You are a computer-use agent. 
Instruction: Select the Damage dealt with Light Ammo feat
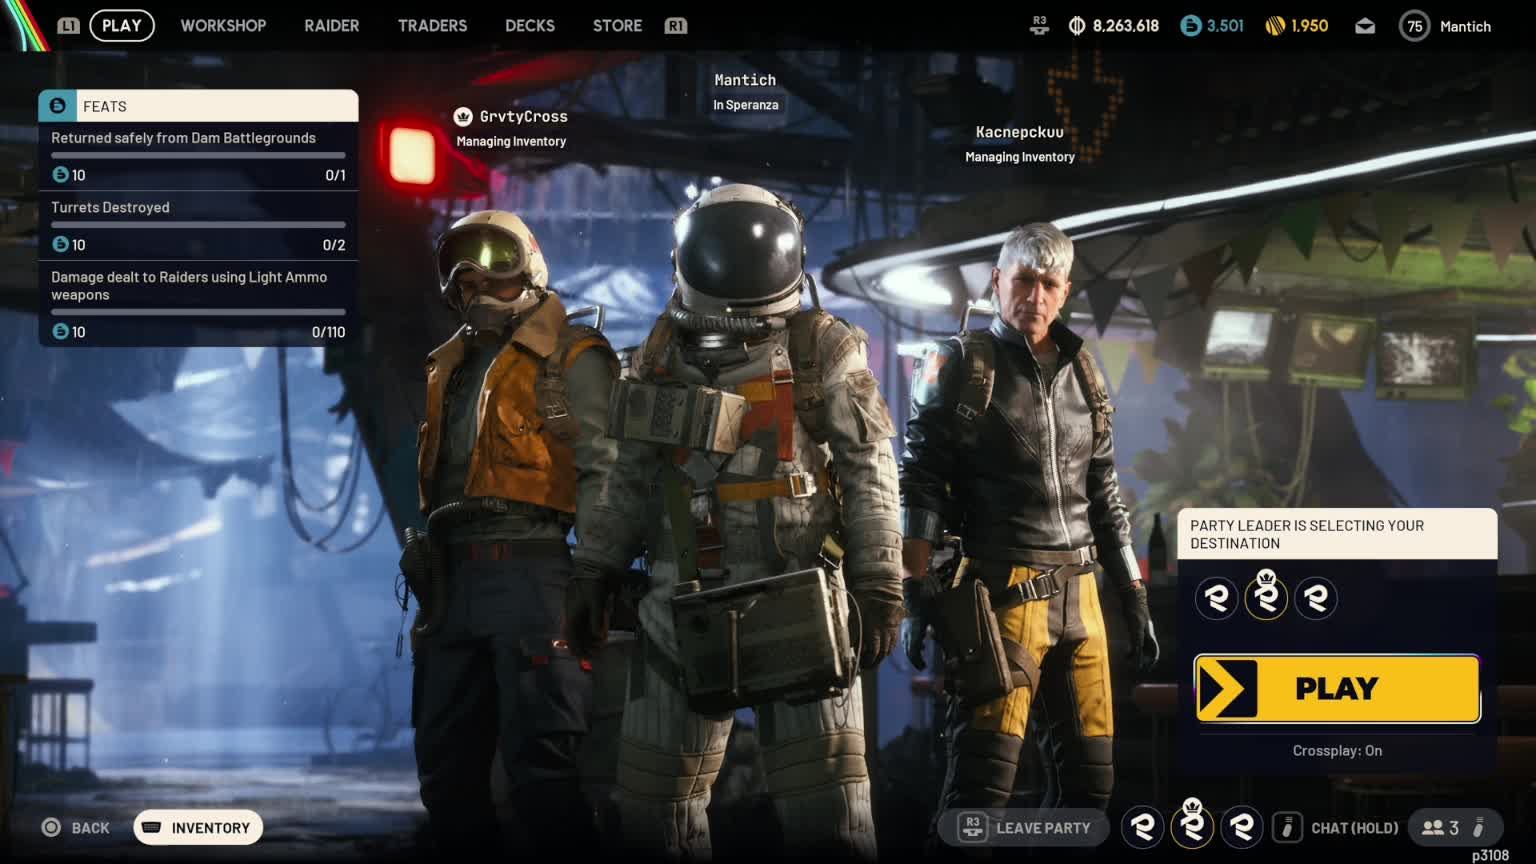coord(198,304)
